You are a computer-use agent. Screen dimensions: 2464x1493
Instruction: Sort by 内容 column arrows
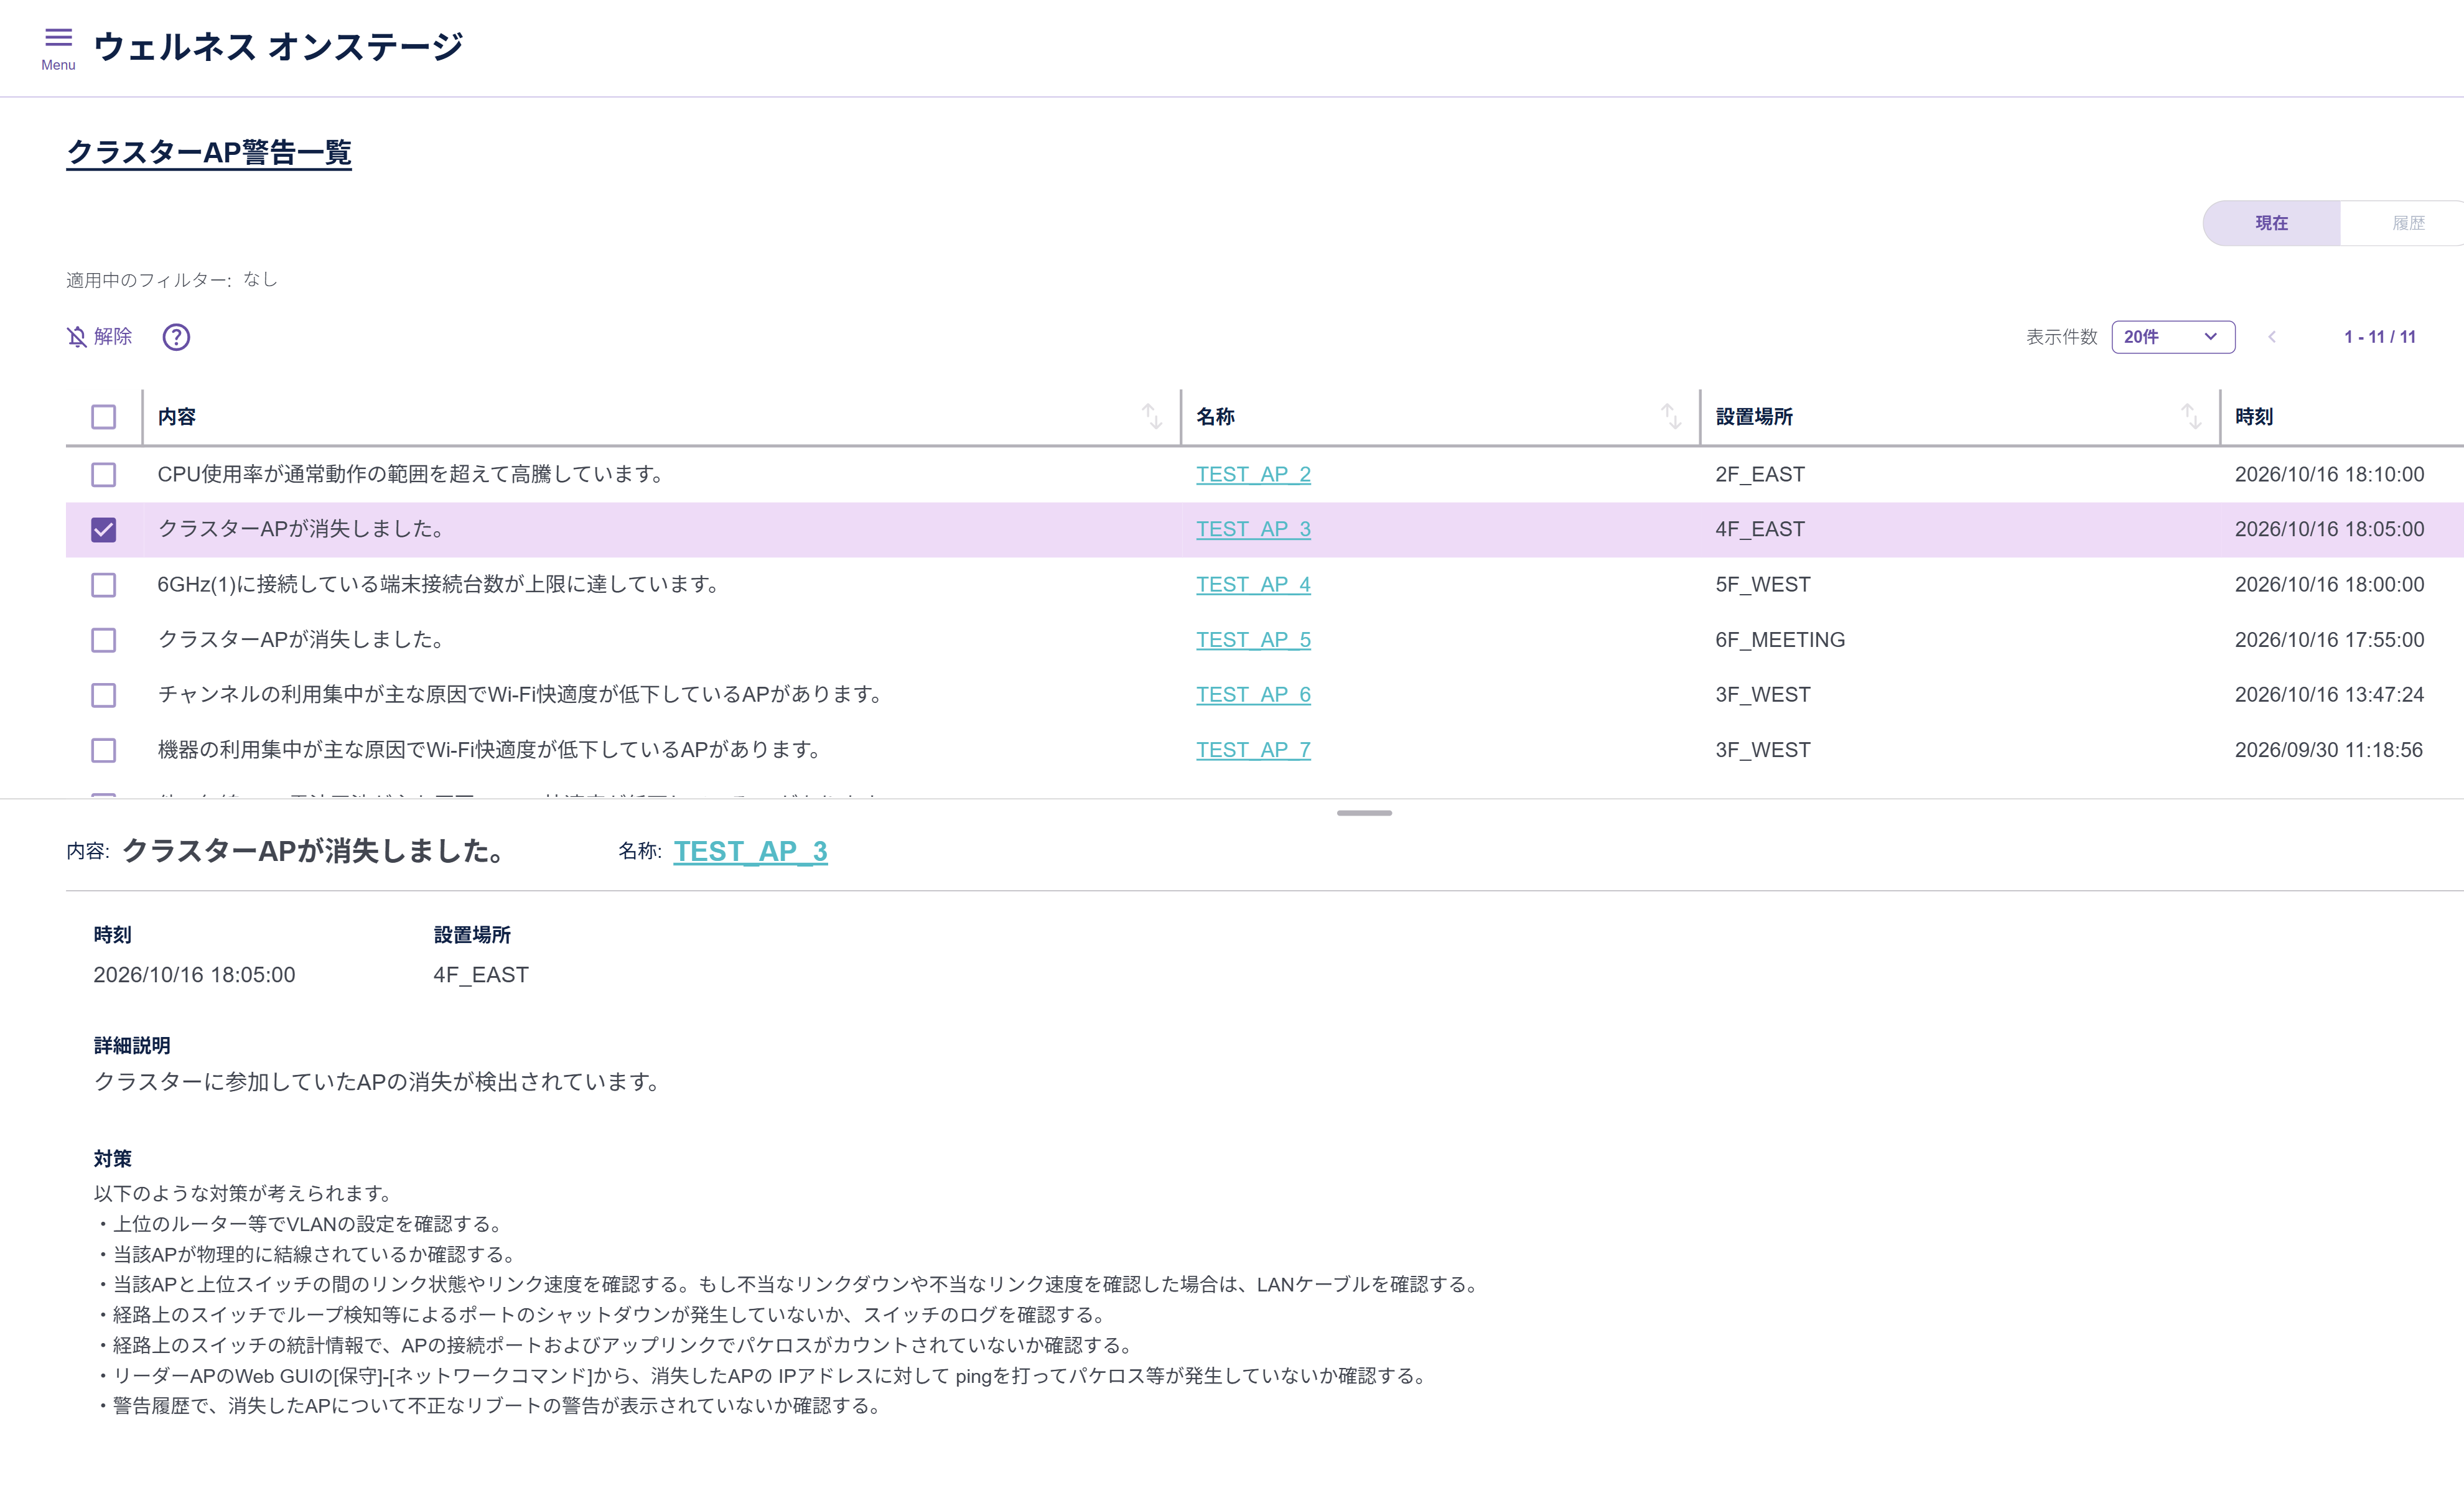pos(1152,416)
